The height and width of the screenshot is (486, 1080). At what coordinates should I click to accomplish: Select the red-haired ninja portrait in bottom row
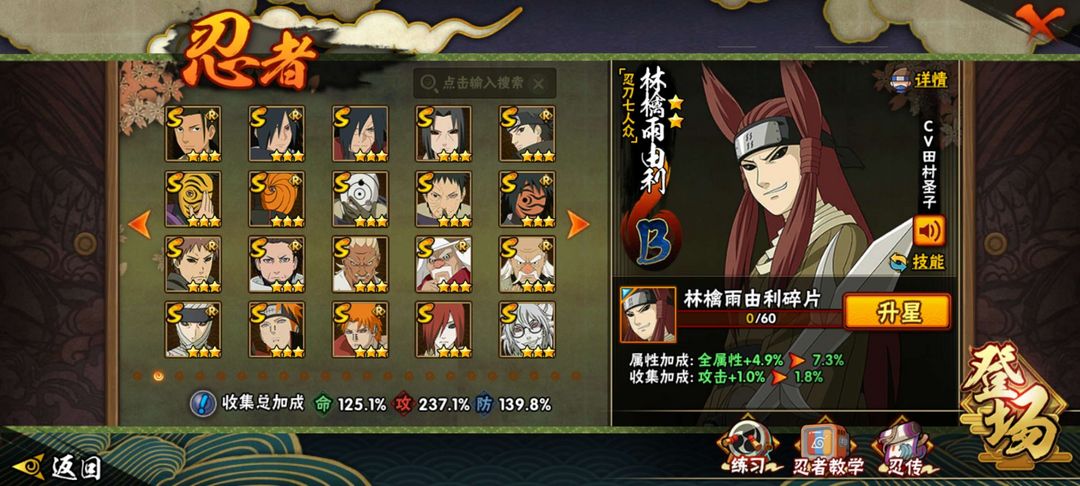pos(443,329)
